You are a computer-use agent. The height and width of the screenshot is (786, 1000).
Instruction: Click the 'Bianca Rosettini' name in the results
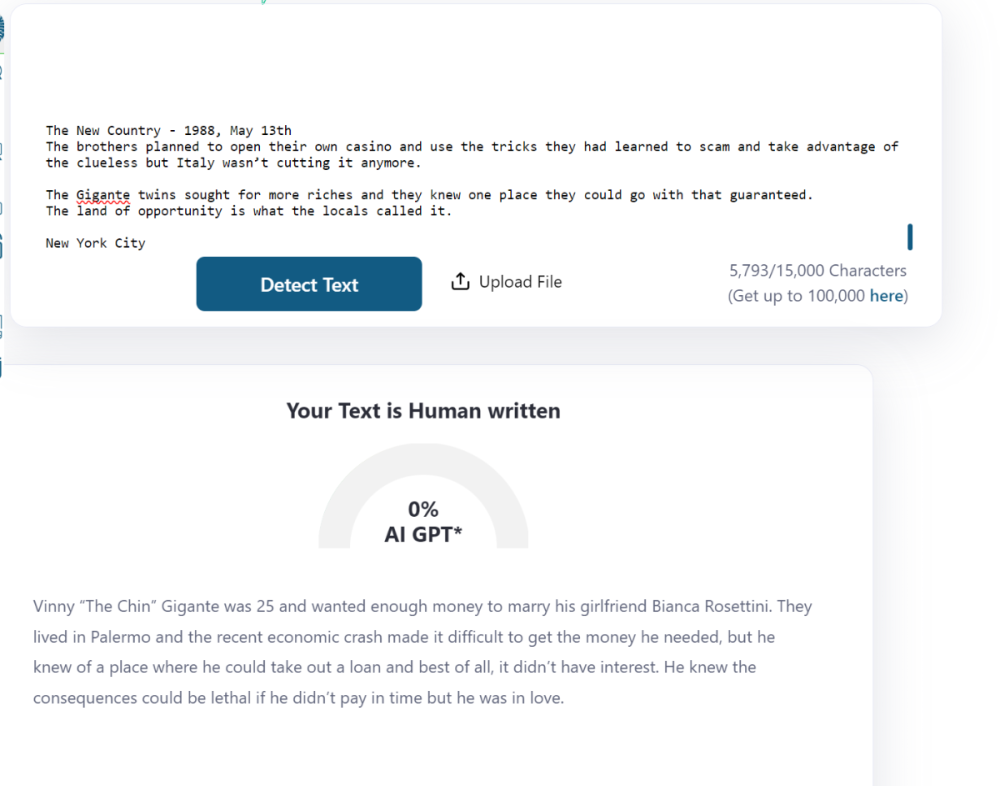tap(710, 607)
